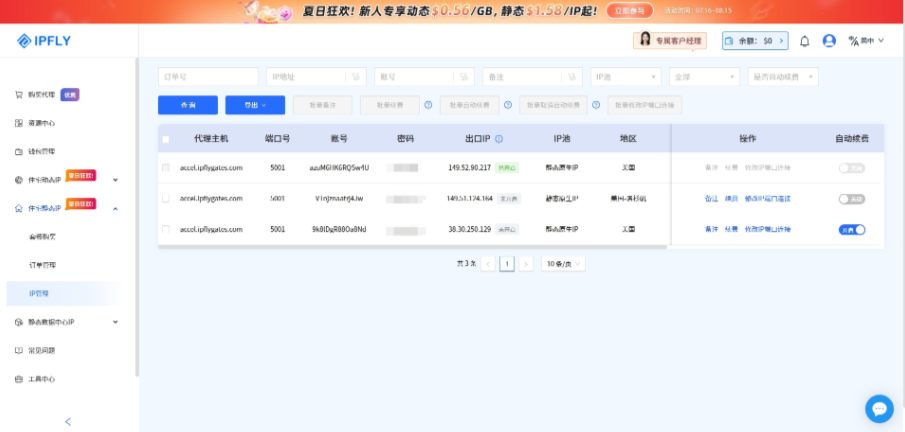Open the IP池 filter dropdown
Image resolution: width=905 pixels, height=432 pixels.
(x=626, y=77)
